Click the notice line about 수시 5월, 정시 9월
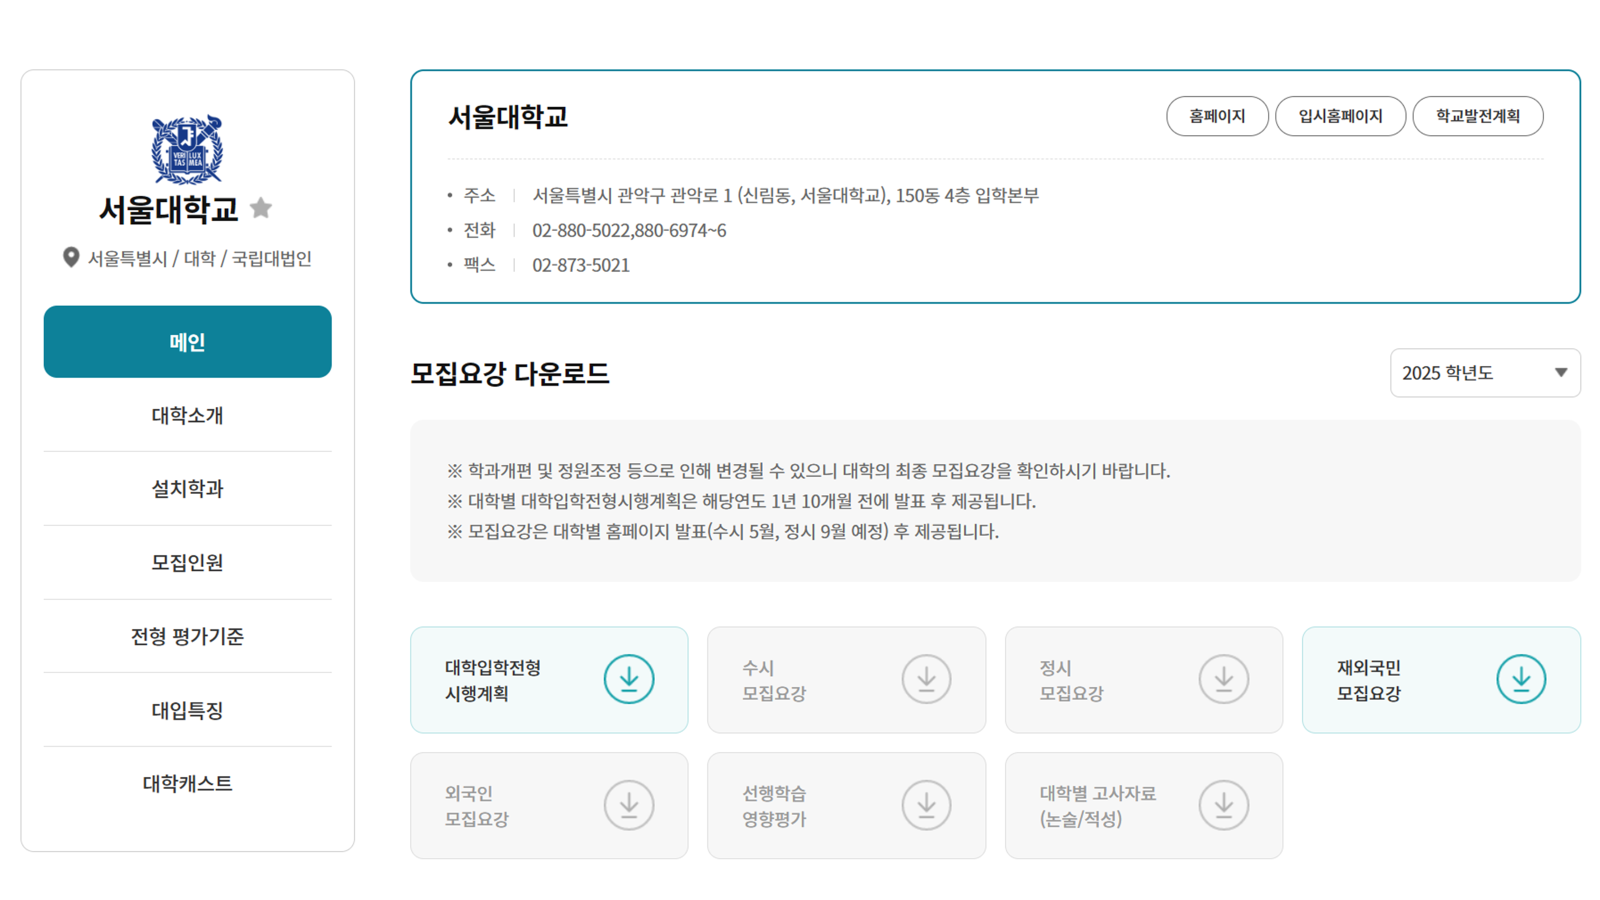Image resolution: width=1600 pixels, height=900 pixels. (722, 531)
